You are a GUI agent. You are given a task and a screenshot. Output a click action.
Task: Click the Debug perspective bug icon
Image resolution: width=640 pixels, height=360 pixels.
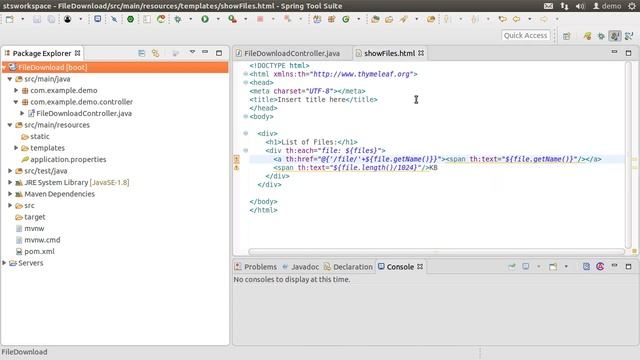coord(601,36)
